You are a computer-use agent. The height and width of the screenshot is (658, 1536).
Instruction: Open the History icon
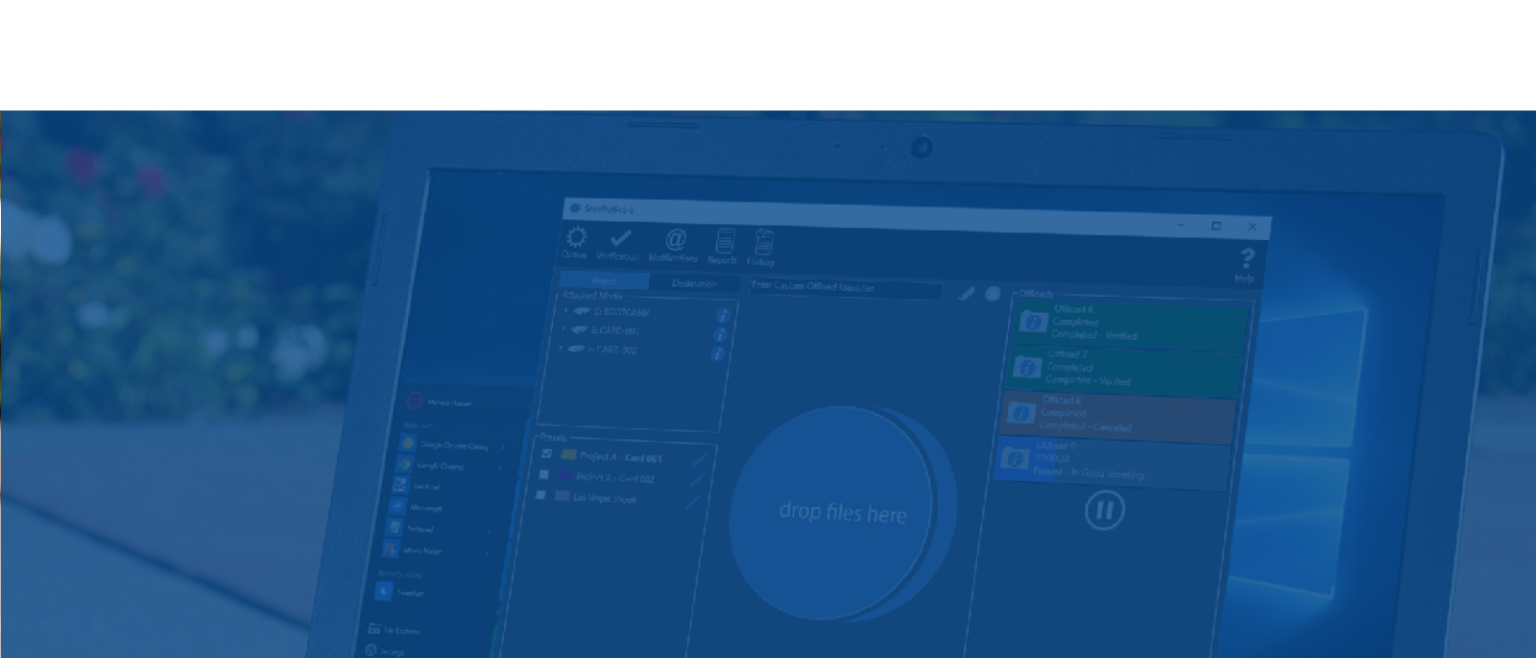pyautogui.click(x=763, y=243)
